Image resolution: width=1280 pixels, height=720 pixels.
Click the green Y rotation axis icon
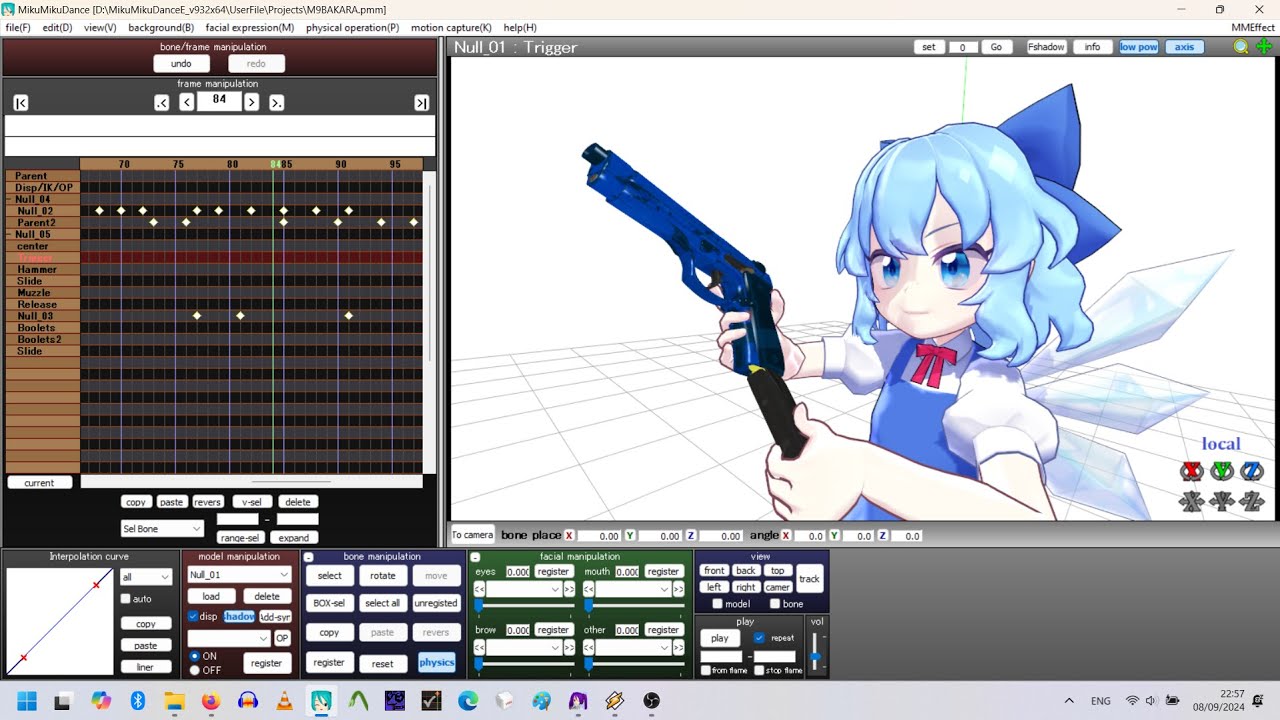(1222, 471)
